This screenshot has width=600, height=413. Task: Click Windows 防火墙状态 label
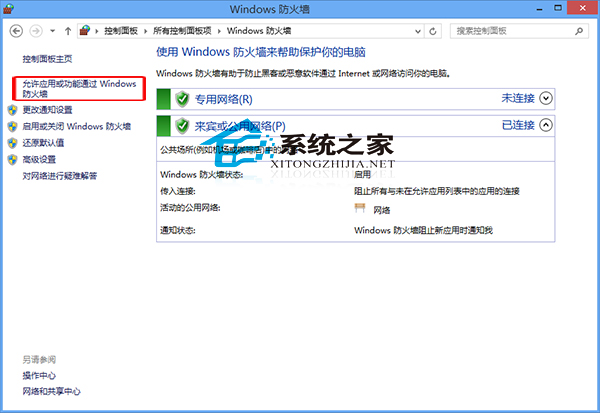(202, 175)
